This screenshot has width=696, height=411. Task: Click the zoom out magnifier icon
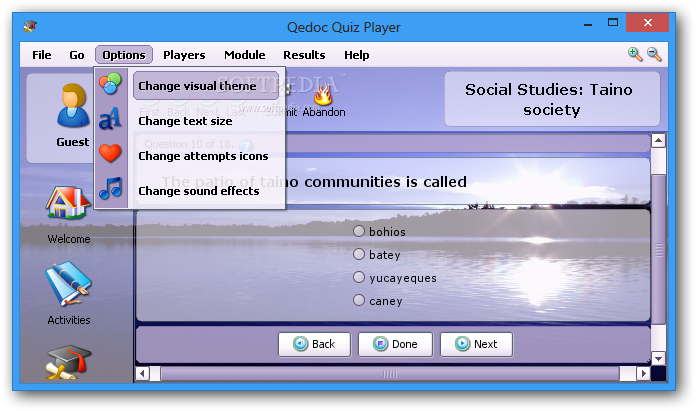(654, 55)
